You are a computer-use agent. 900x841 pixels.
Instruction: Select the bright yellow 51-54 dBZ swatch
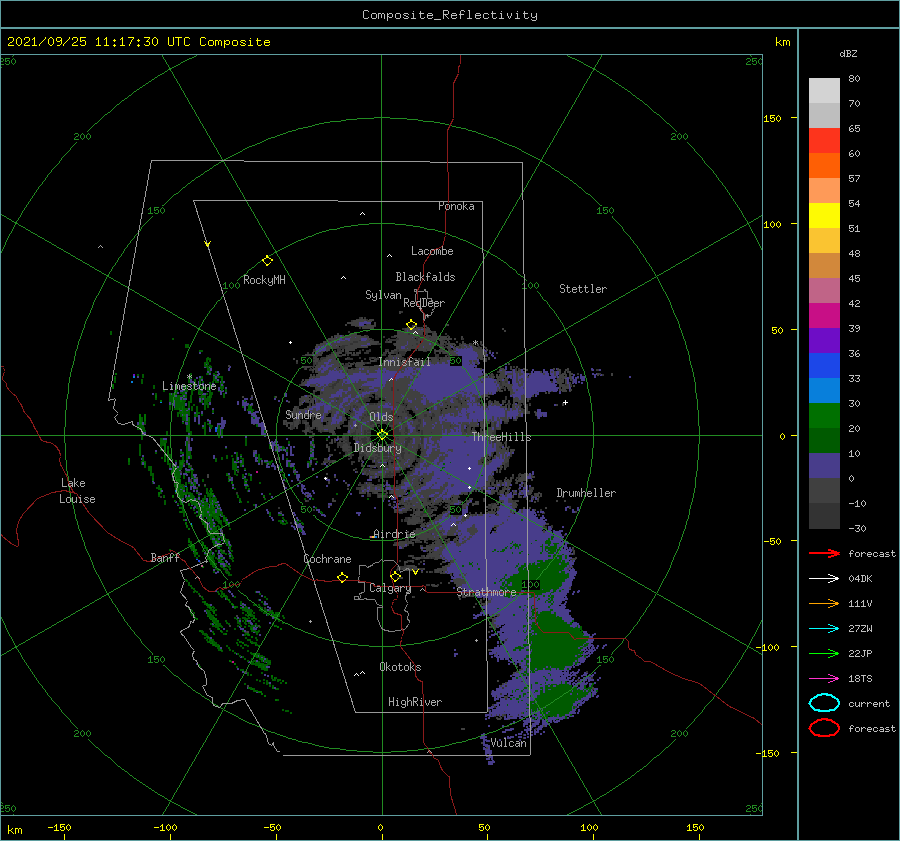pos(824,216)
